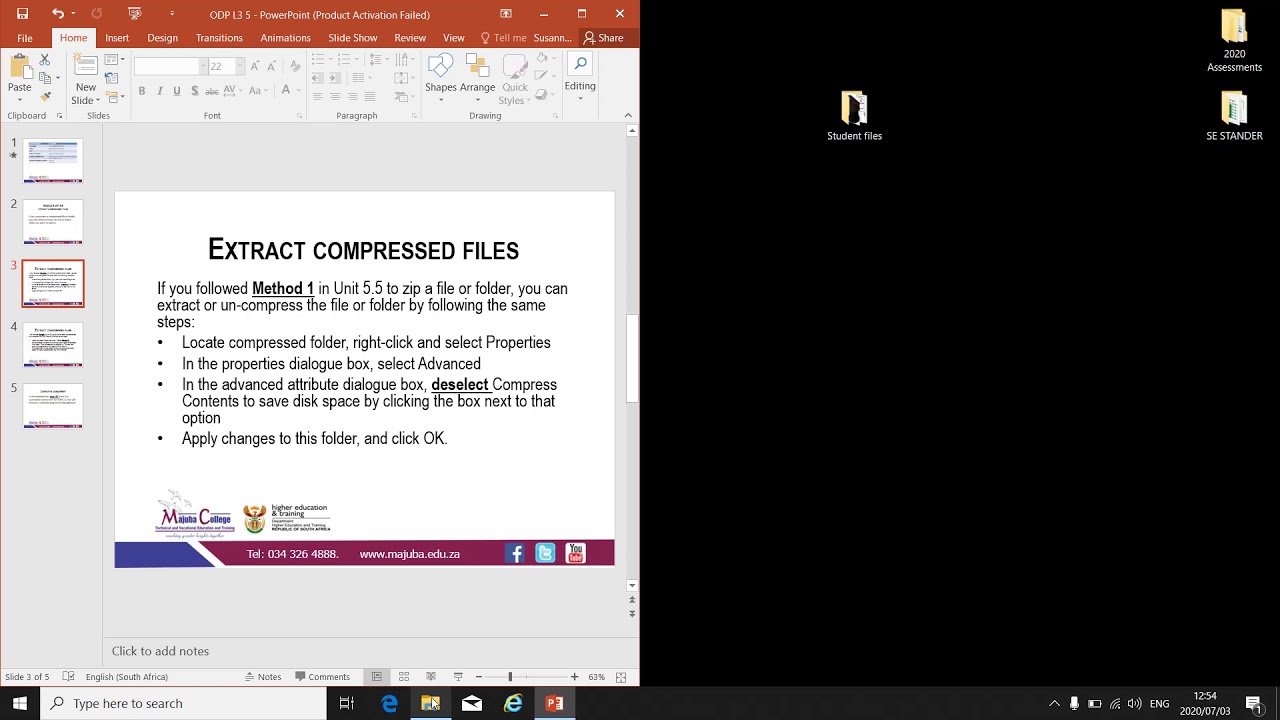Open the Review ribbon tab
Screen dimensions: 1280x720
tap(410, 38)
